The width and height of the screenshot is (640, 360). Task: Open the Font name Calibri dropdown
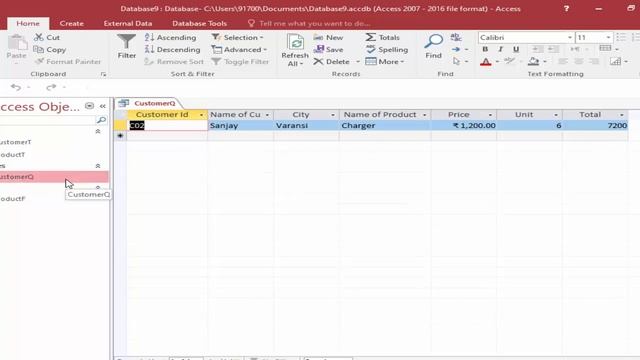coord(570,38)
